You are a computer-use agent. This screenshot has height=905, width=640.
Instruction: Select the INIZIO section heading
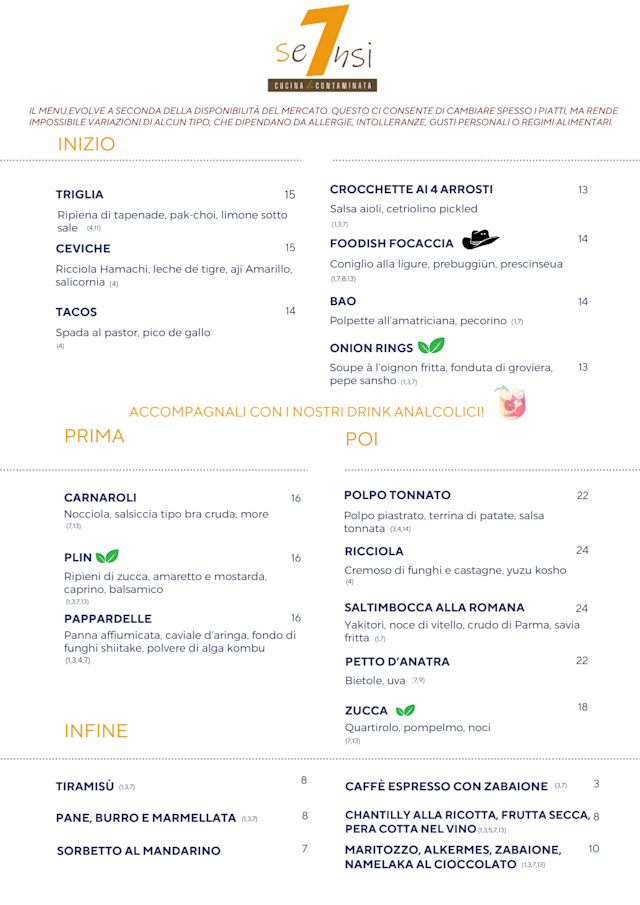point(86,144)
